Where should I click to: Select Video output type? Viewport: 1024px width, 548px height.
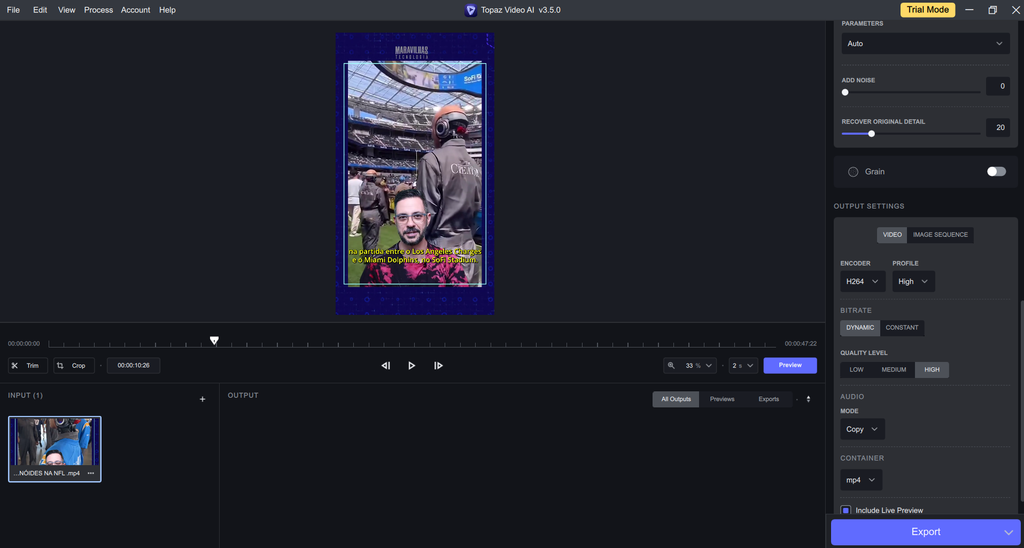pyautogui.click(x=892, y=235)
